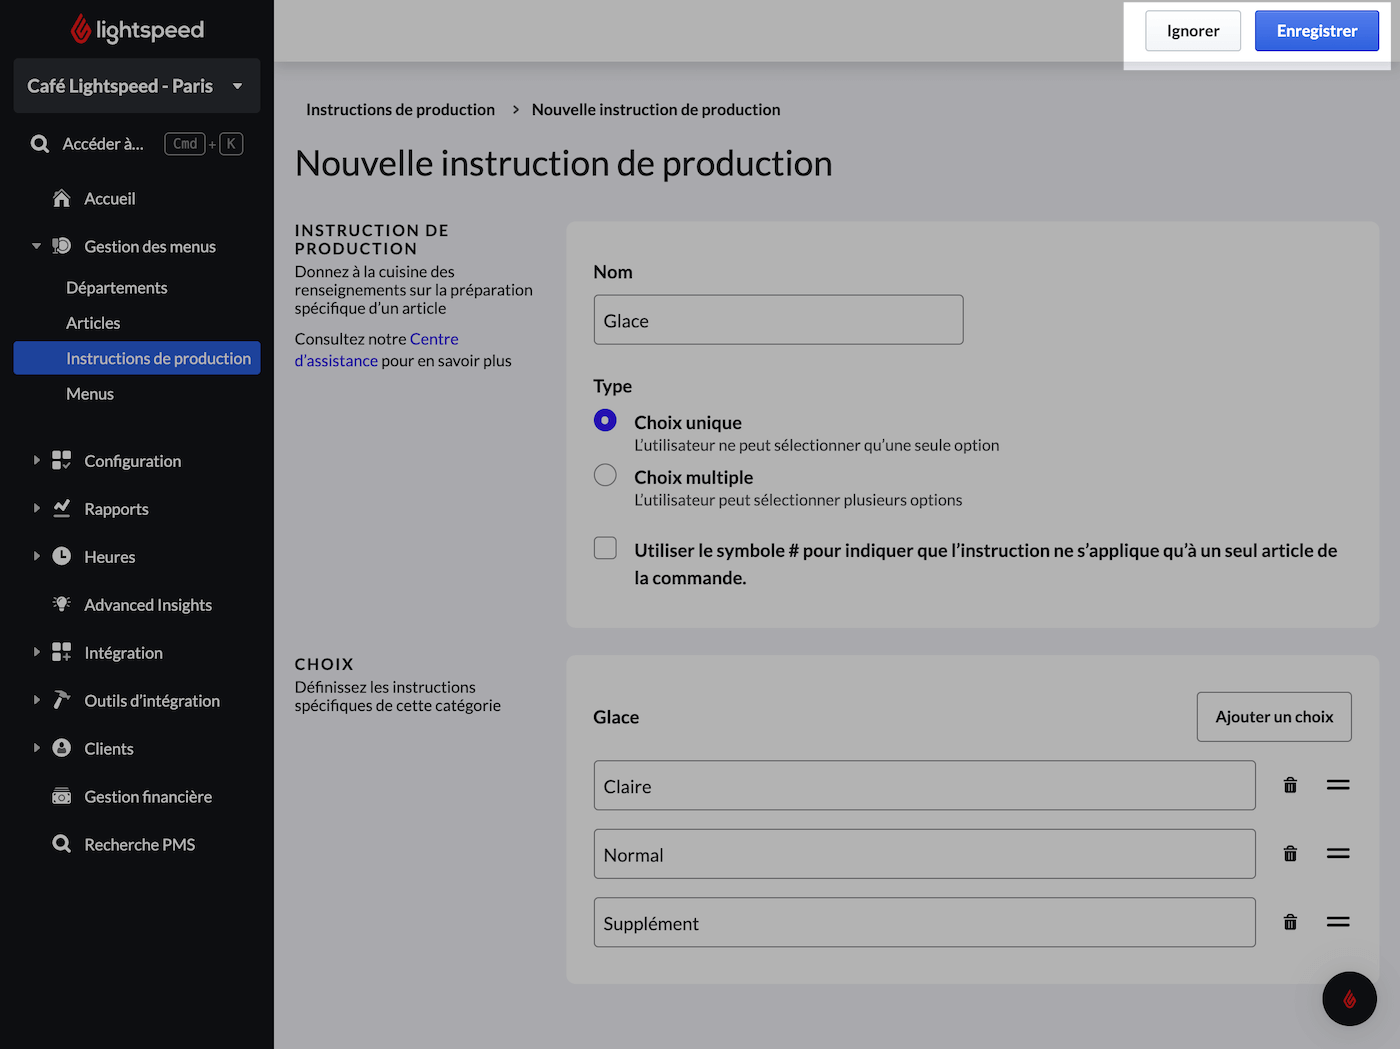Open Advanced Insights page

(148, 605)
